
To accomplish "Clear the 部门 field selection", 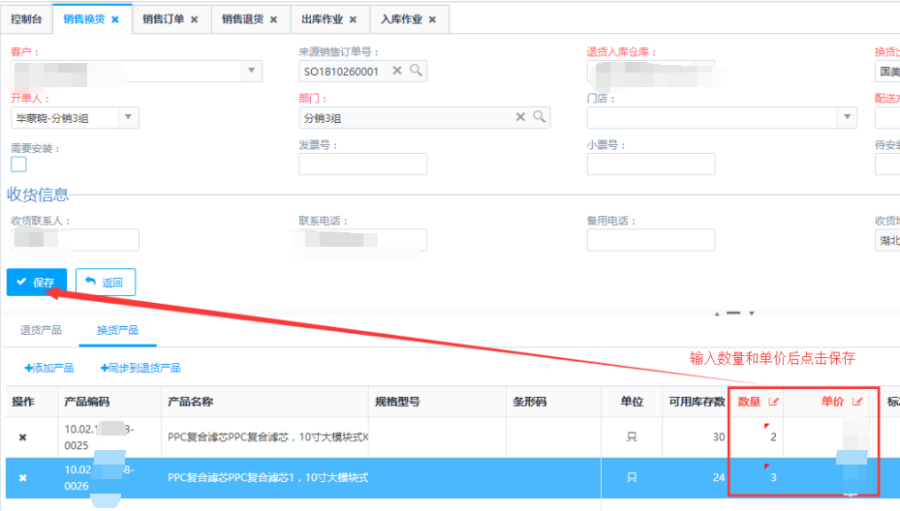I will pyautogui.click(x=520, y=117).
